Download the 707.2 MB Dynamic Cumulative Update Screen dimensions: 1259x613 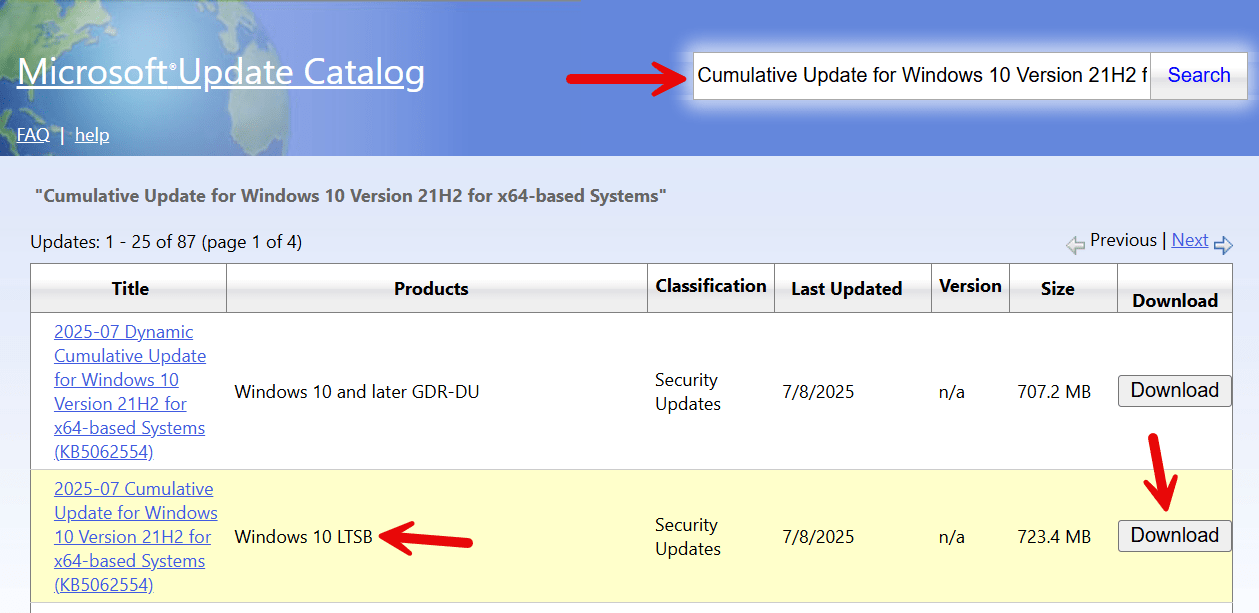[1174, 391]
